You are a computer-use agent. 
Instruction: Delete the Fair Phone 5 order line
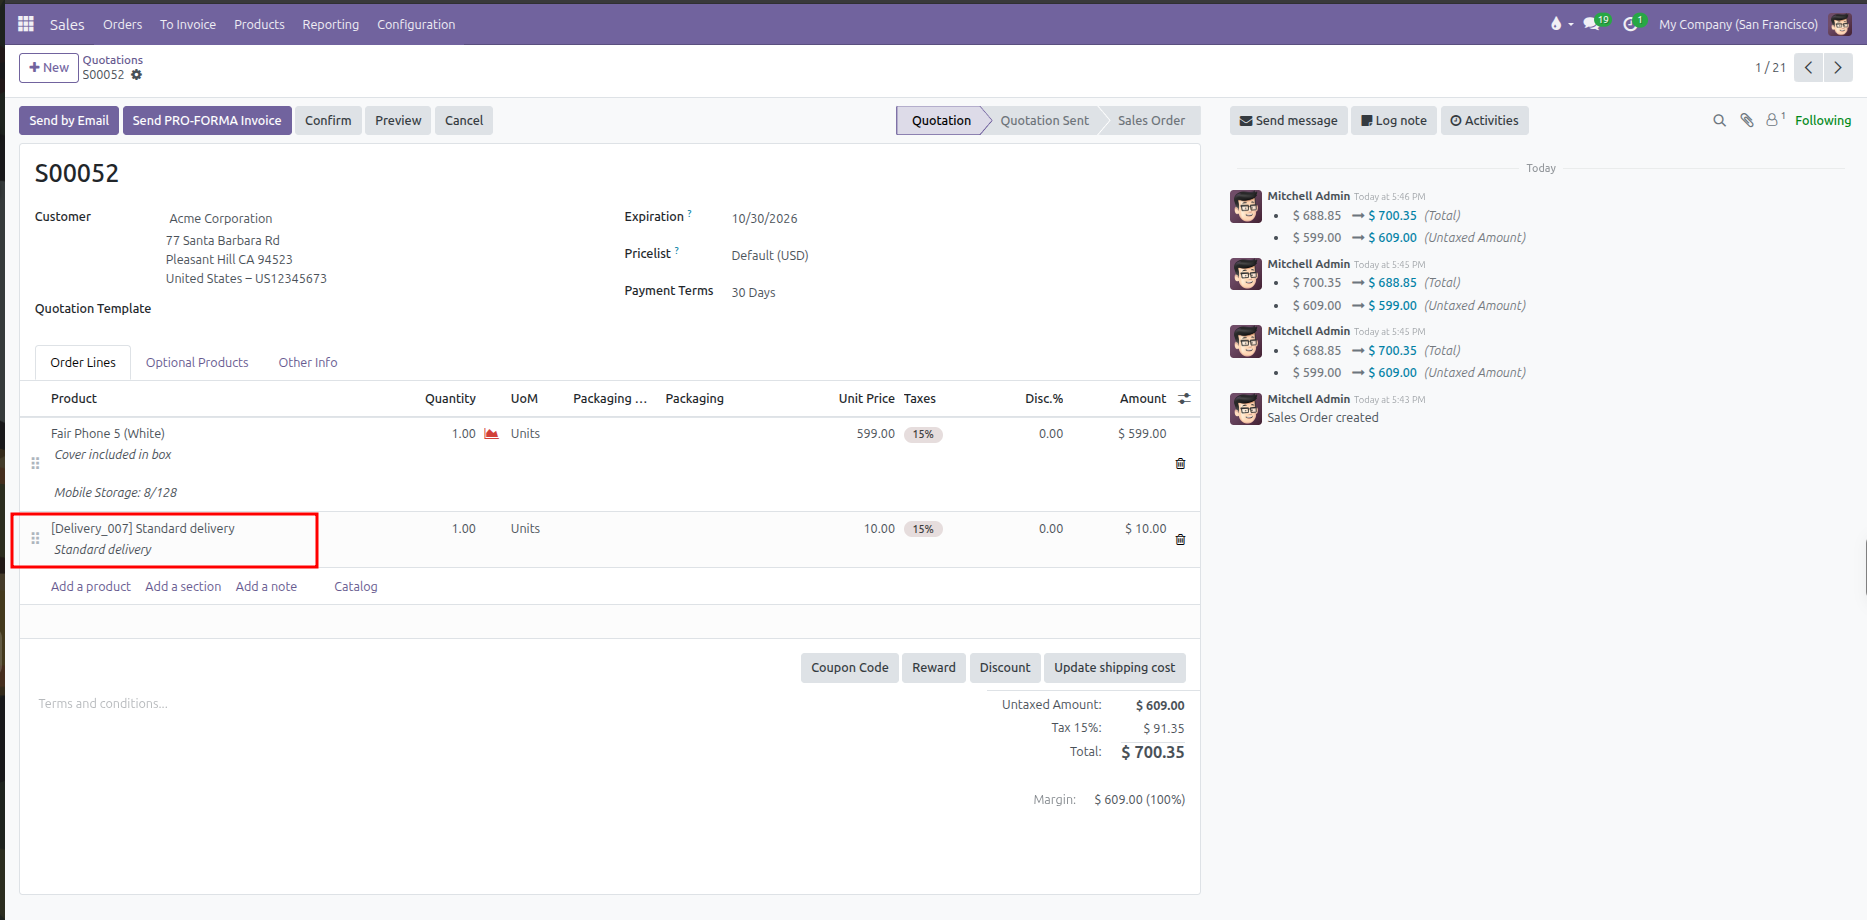pyautogui.click(x=1180, y=464)
